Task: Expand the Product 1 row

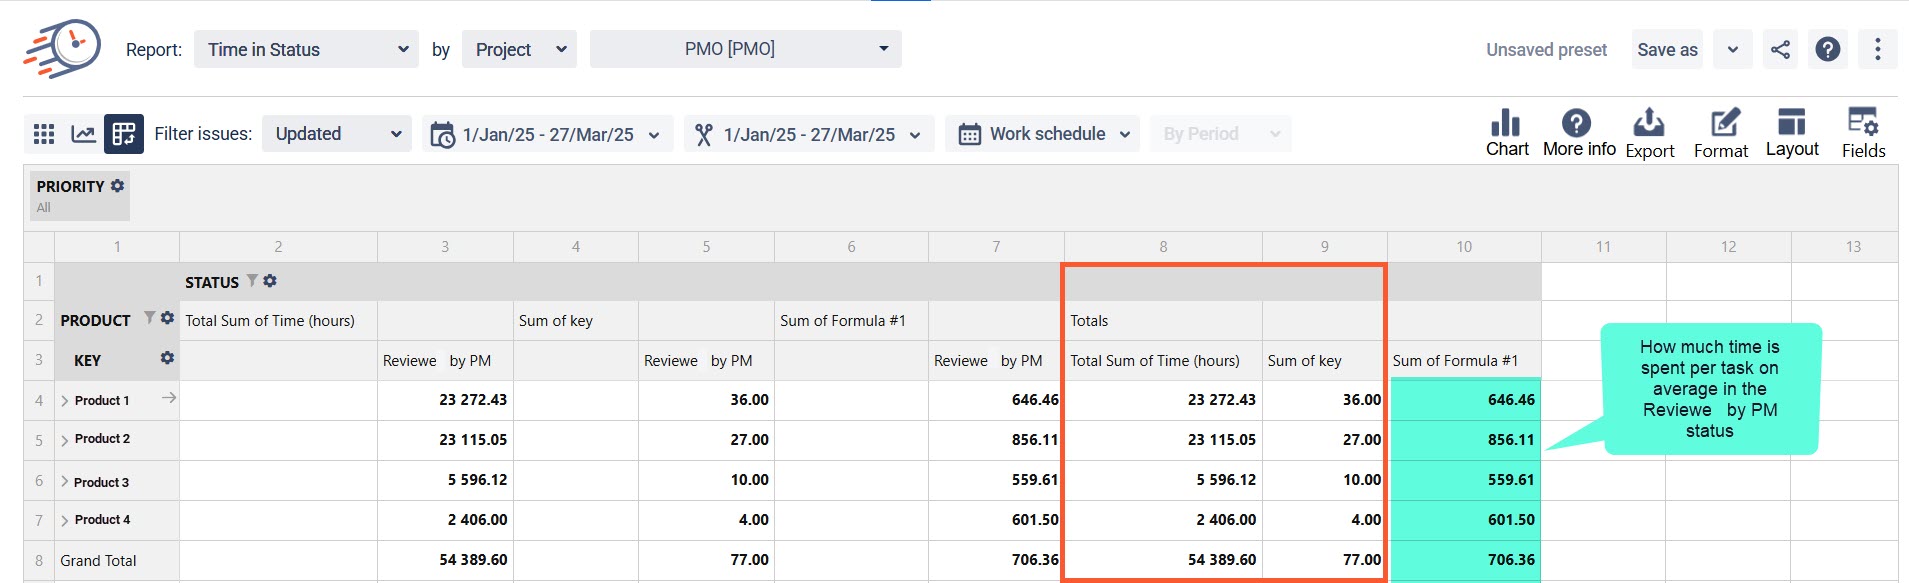Action: click(65, 401)
